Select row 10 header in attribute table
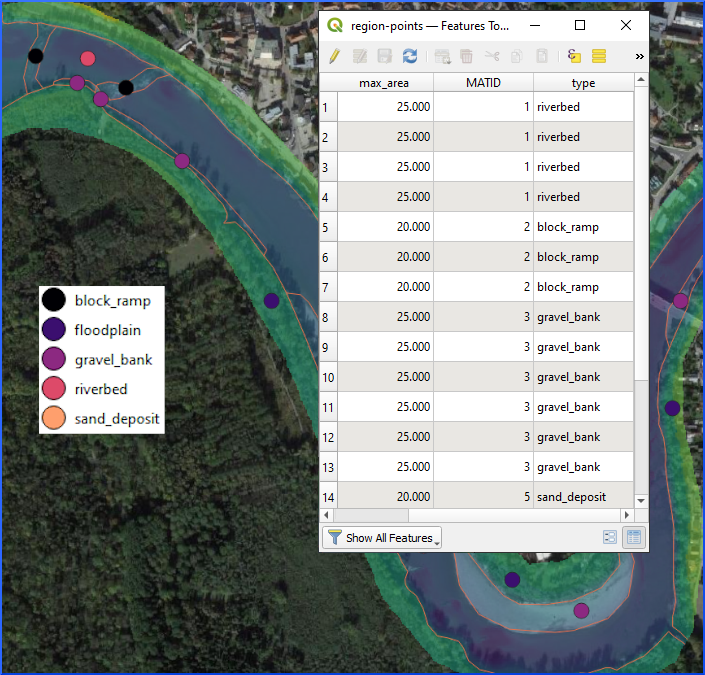This screenshot has width=705, height=675. click(x=328, y=377)
